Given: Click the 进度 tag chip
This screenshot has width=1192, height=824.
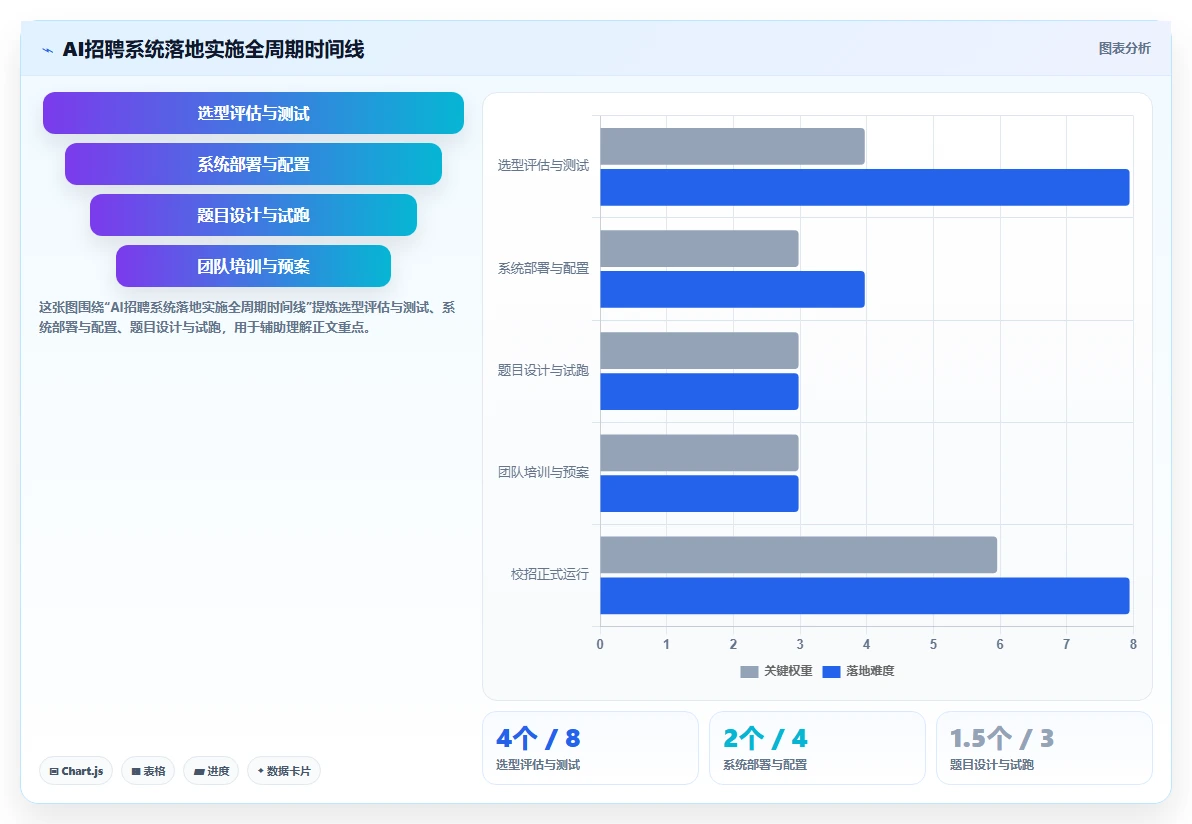Looking at the screenshot, I should (x=211, y=771).
